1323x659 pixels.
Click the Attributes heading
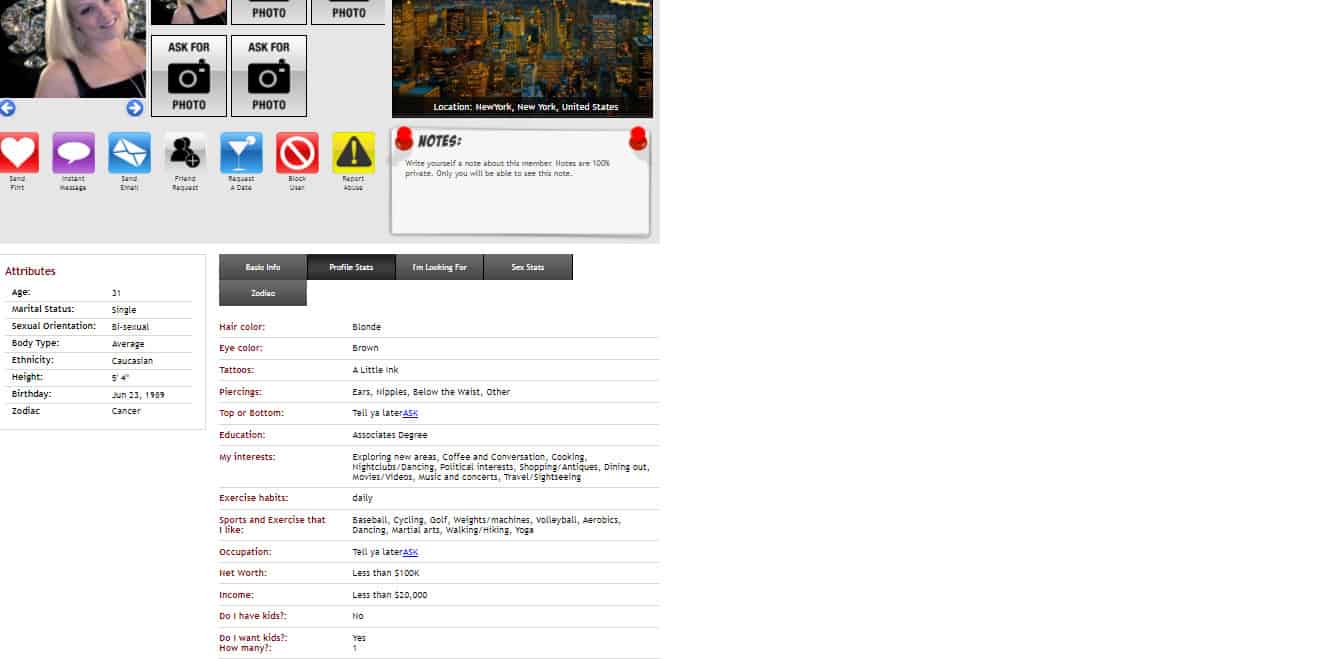click(30, 271)
